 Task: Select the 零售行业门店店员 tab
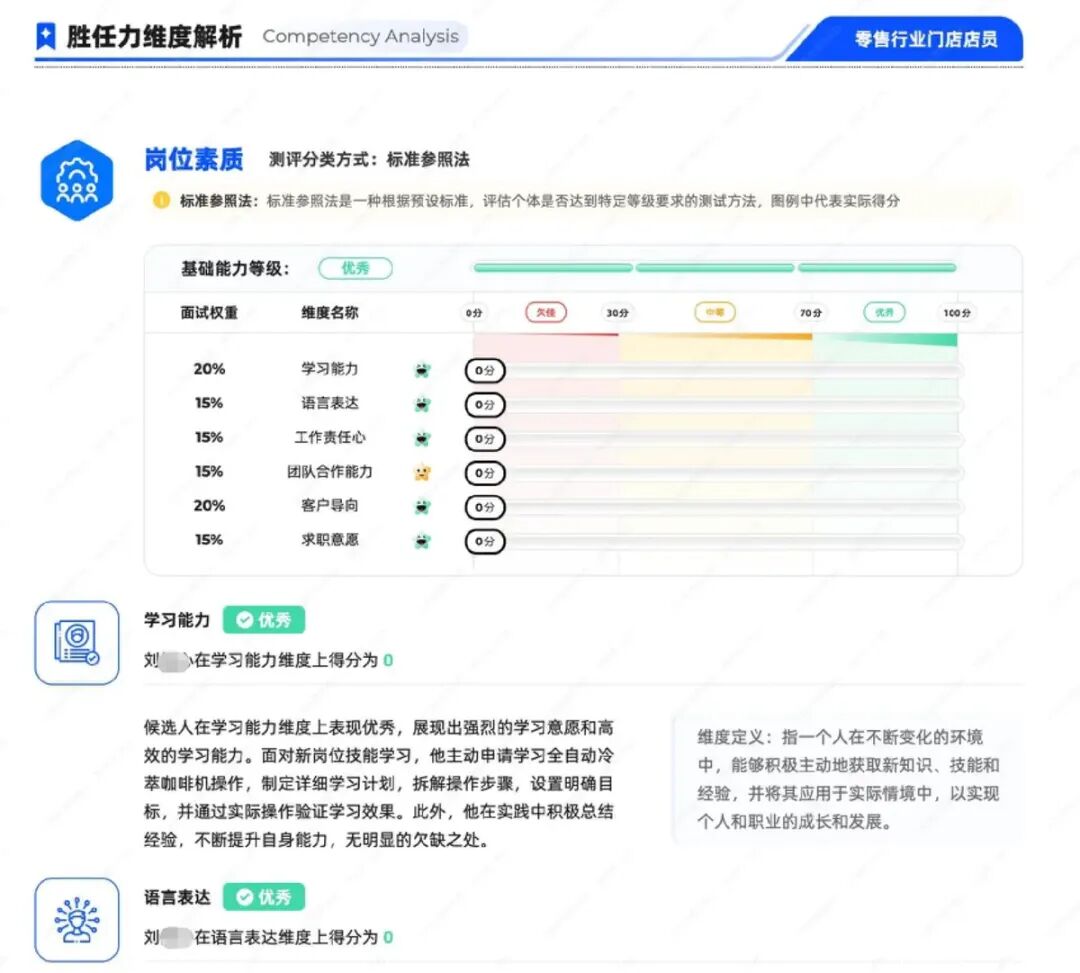click(924, 40)
